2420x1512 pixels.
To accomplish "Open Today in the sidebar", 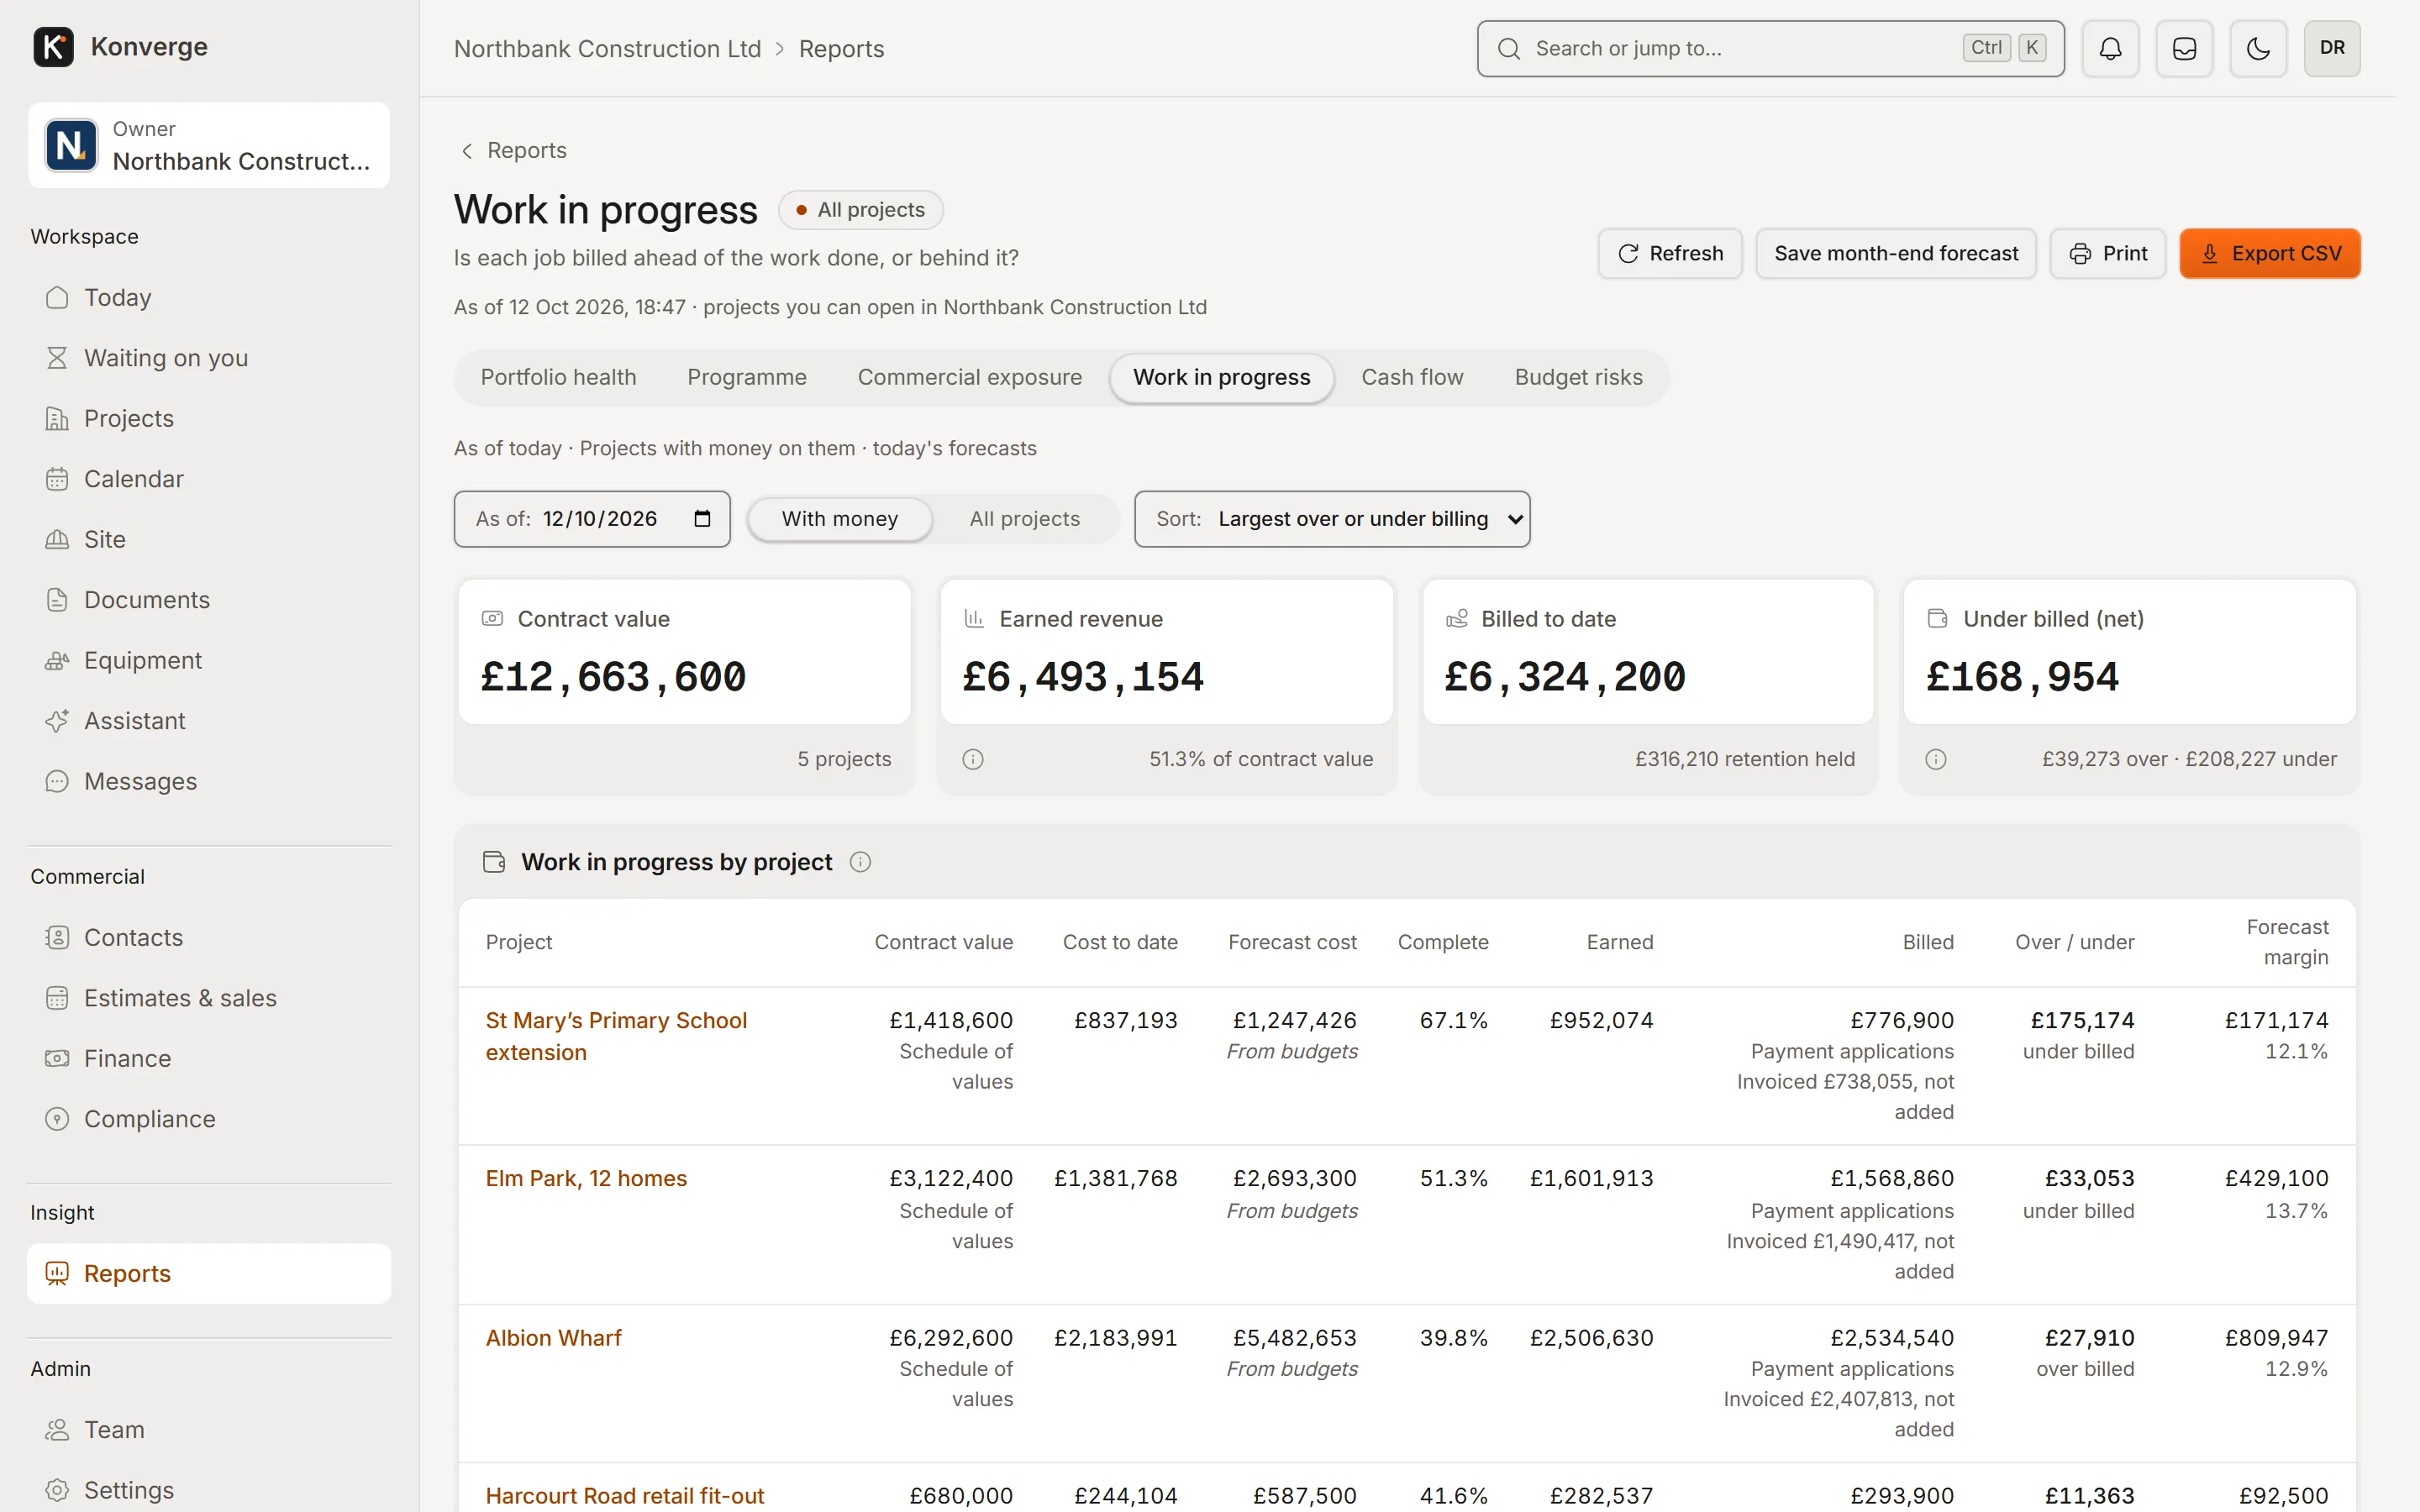I will tap(209, 297).
